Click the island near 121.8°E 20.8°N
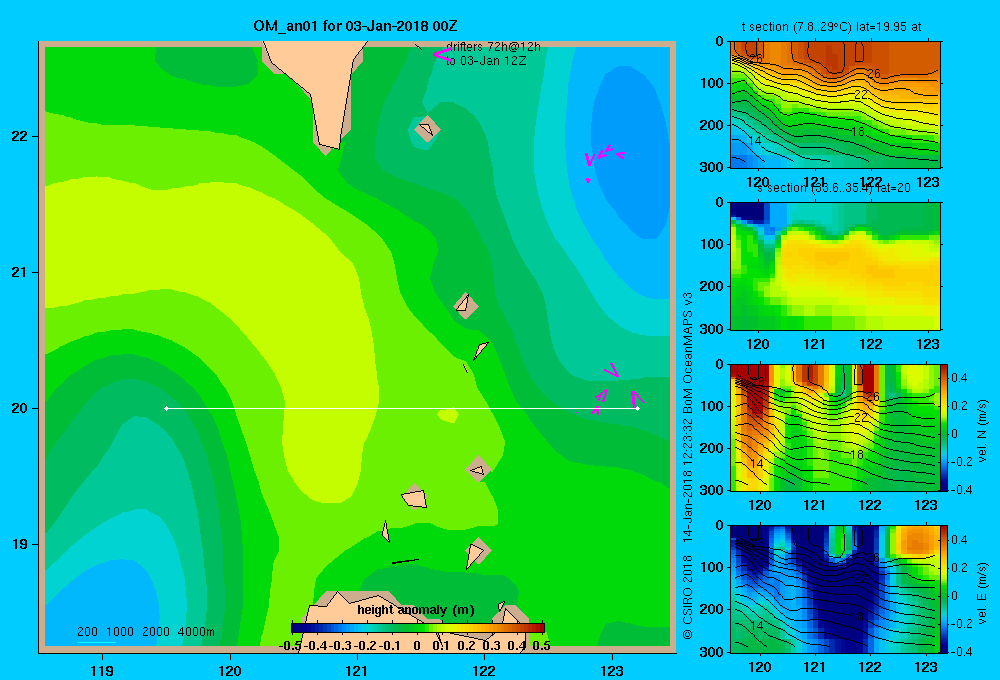Screen dimensions: 1000x680 click(x=466, y=305)
